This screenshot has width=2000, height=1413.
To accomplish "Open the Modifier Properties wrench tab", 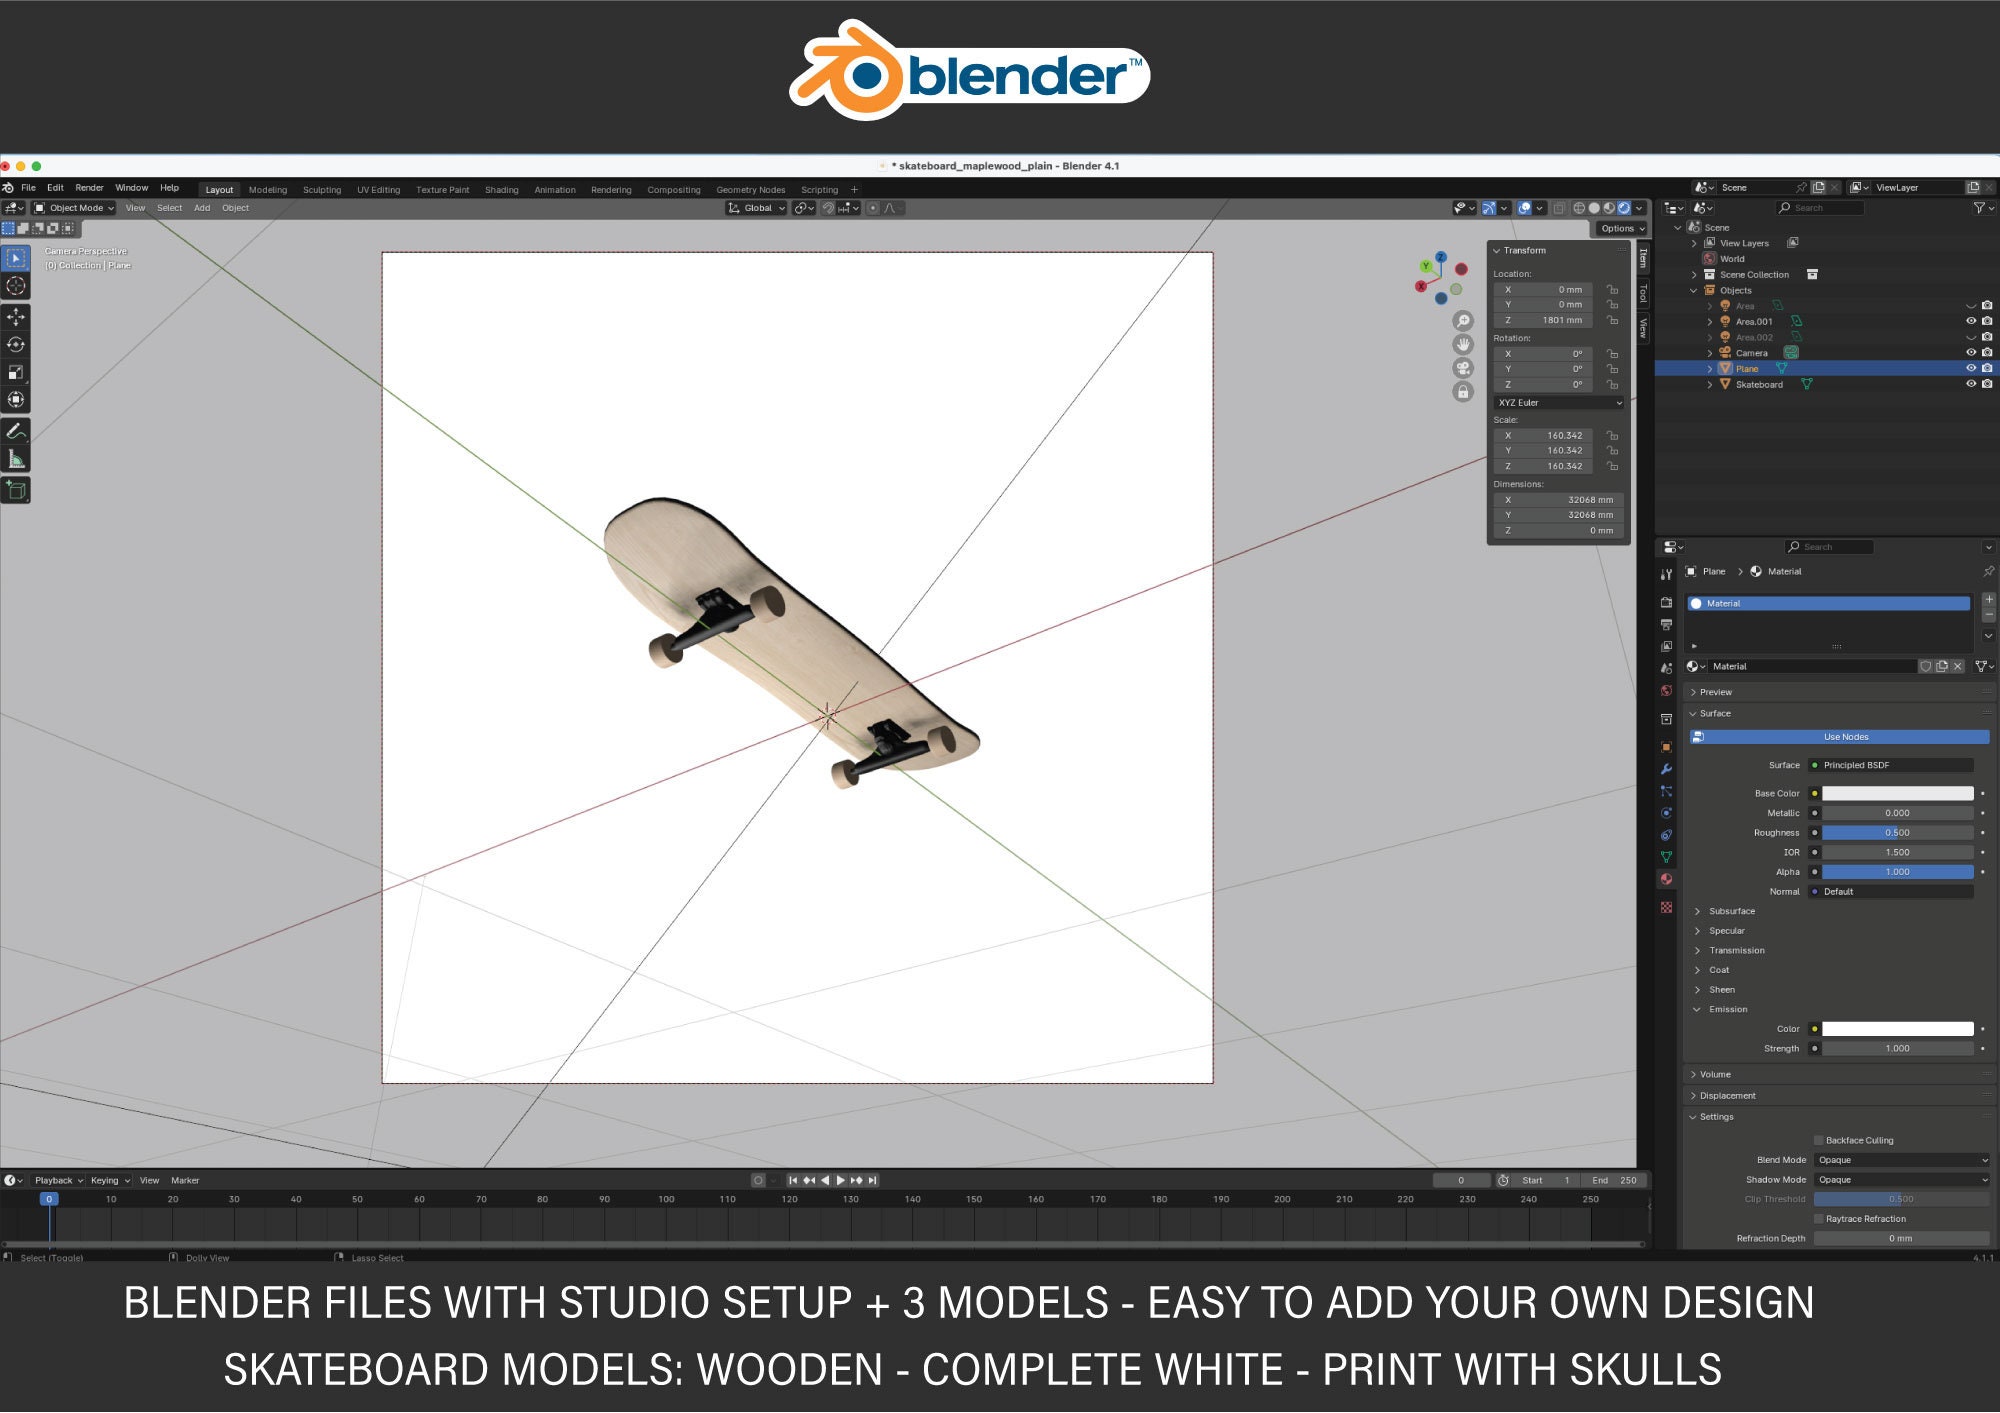I will click(x=1666, y=767).
